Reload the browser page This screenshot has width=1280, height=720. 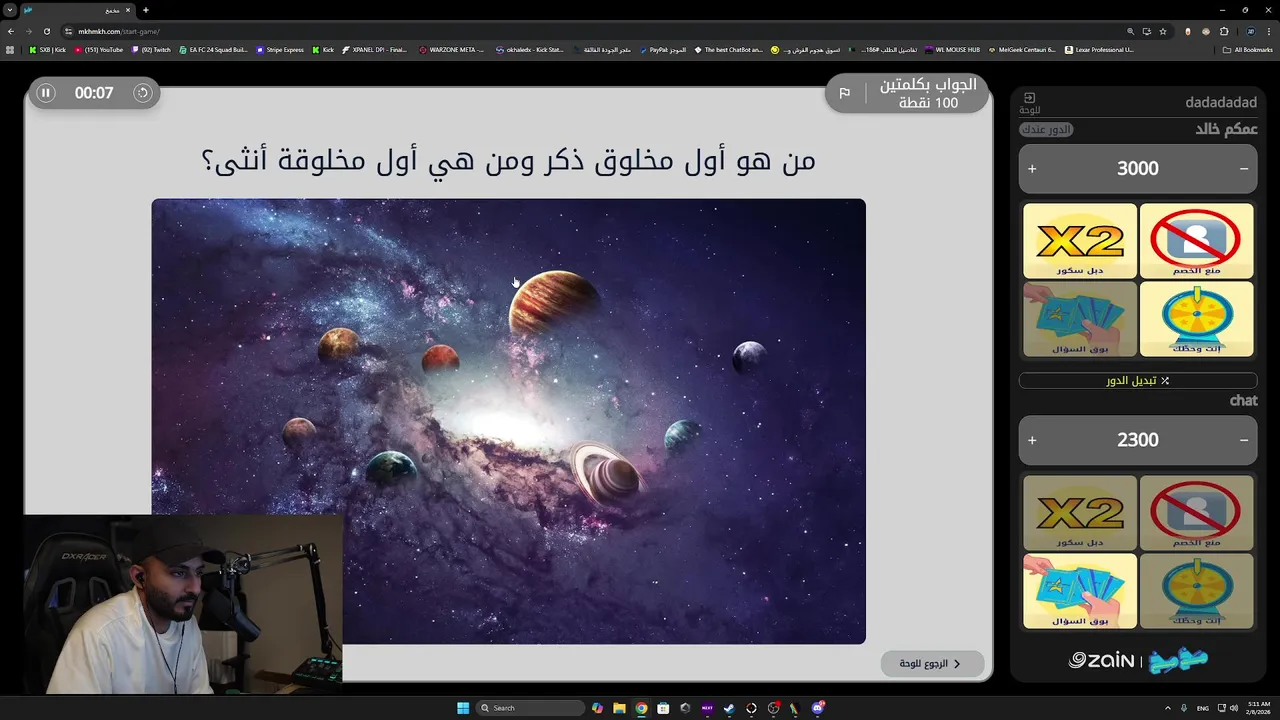click(46, 31)
